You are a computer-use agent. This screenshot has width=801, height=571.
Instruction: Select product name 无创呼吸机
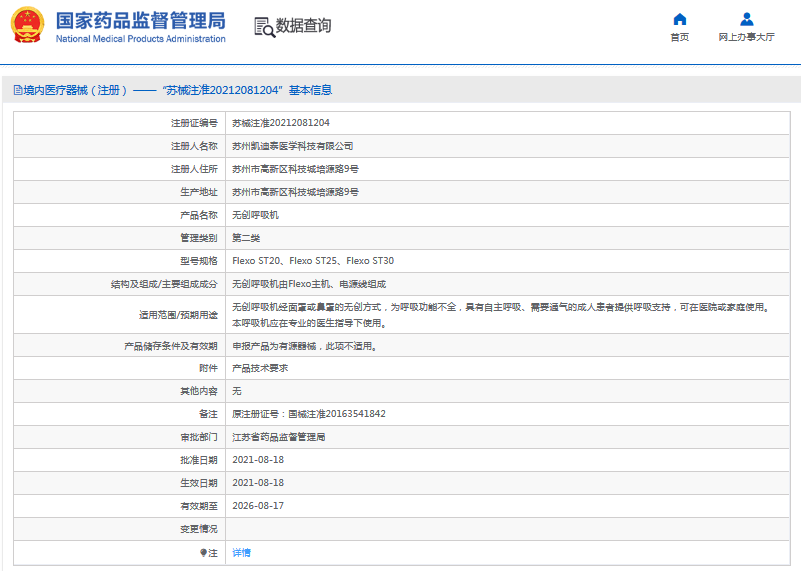click(255, 215)
